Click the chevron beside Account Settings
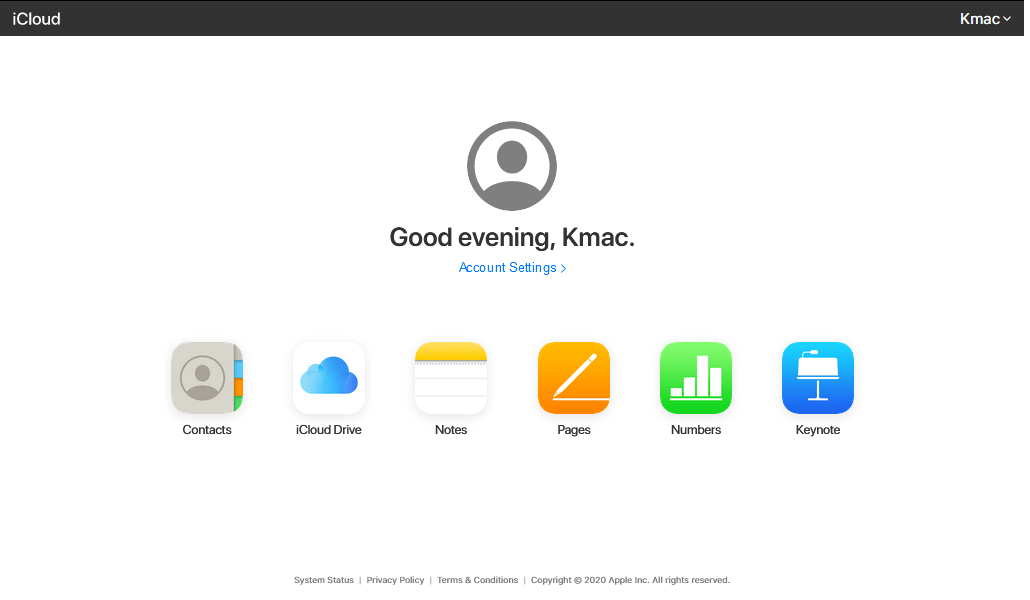 564,267
